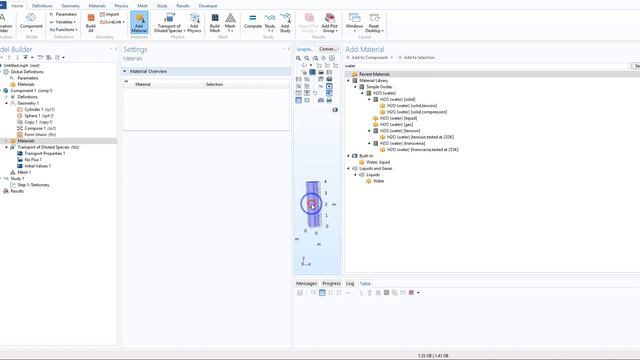This screenshot has height=360, width=640.
Task: Open the Physics ribbon tab
Action: tap(121, 6)
